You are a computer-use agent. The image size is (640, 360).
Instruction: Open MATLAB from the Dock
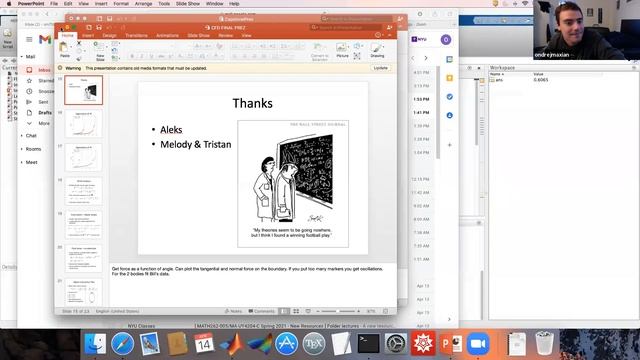pos(231,343)
